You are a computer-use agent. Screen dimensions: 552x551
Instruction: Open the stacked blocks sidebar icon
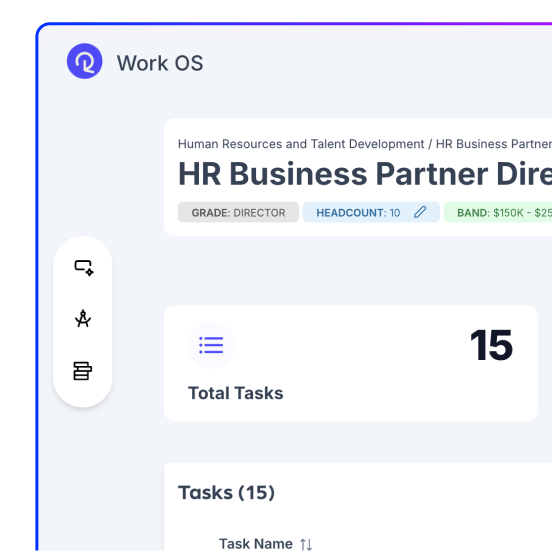click(x=83, y=371)
